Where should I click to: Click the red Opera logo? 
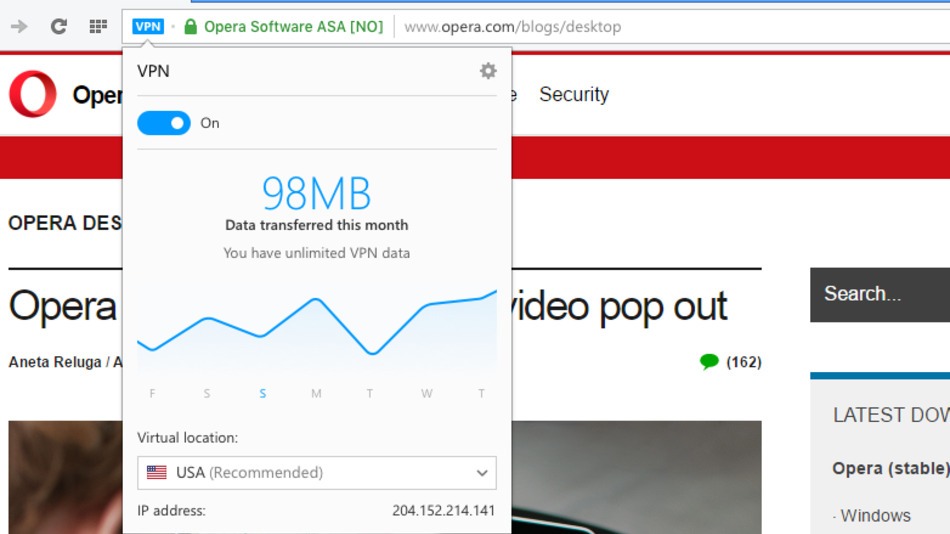tap(33, 94)
